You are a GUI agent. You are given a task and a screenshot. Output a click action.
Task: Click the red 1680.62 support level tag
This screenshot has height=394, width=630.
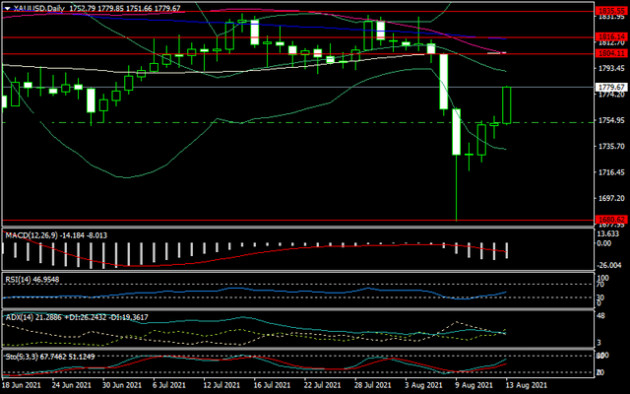(611, 220)
